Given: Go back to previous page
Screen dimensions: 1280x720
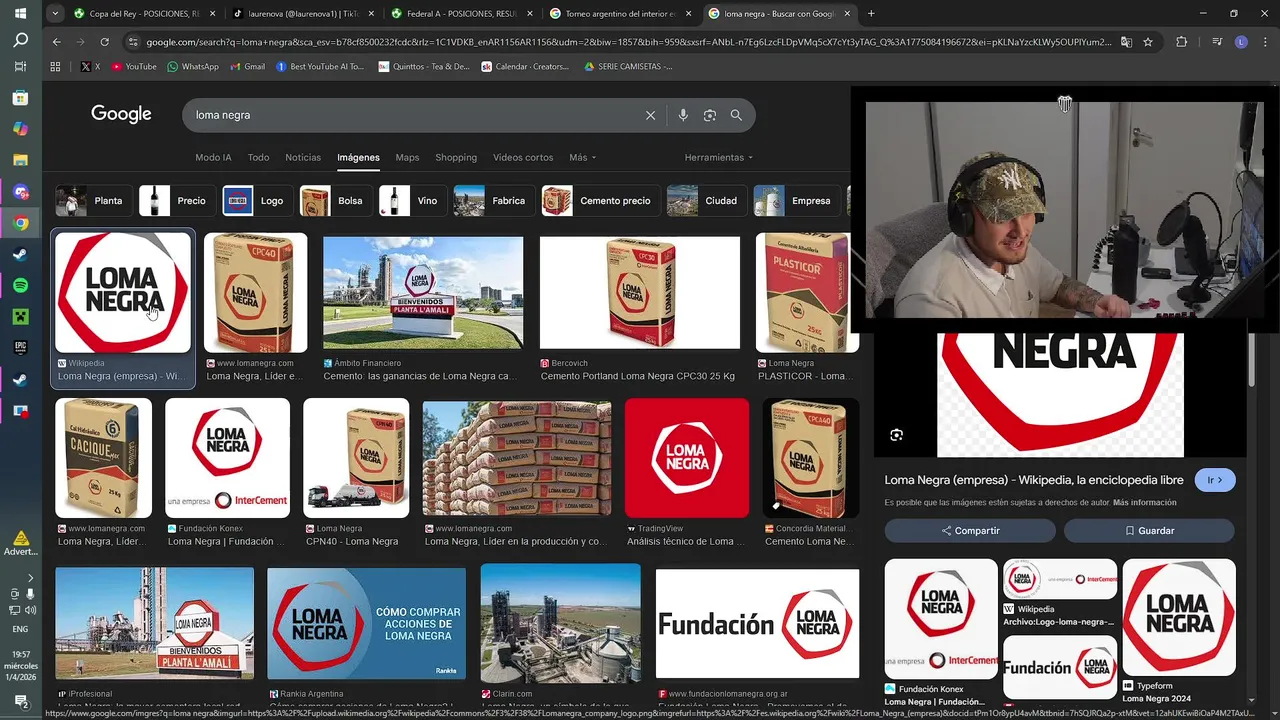Looking at the screenshot, I should click(56, 42).
